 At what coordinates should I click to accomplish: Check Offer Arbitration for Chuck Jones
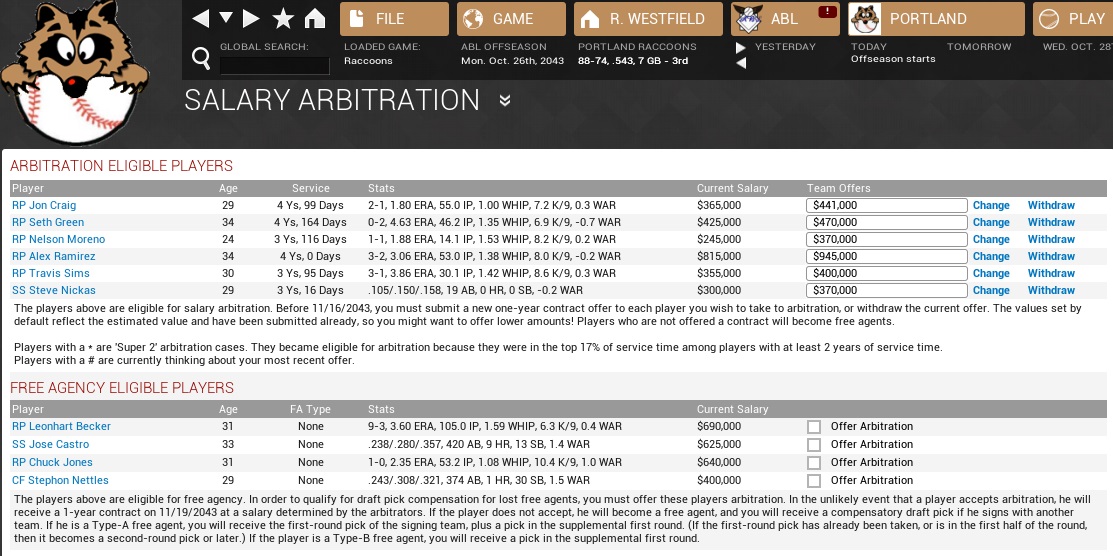[x=814, y=462]
